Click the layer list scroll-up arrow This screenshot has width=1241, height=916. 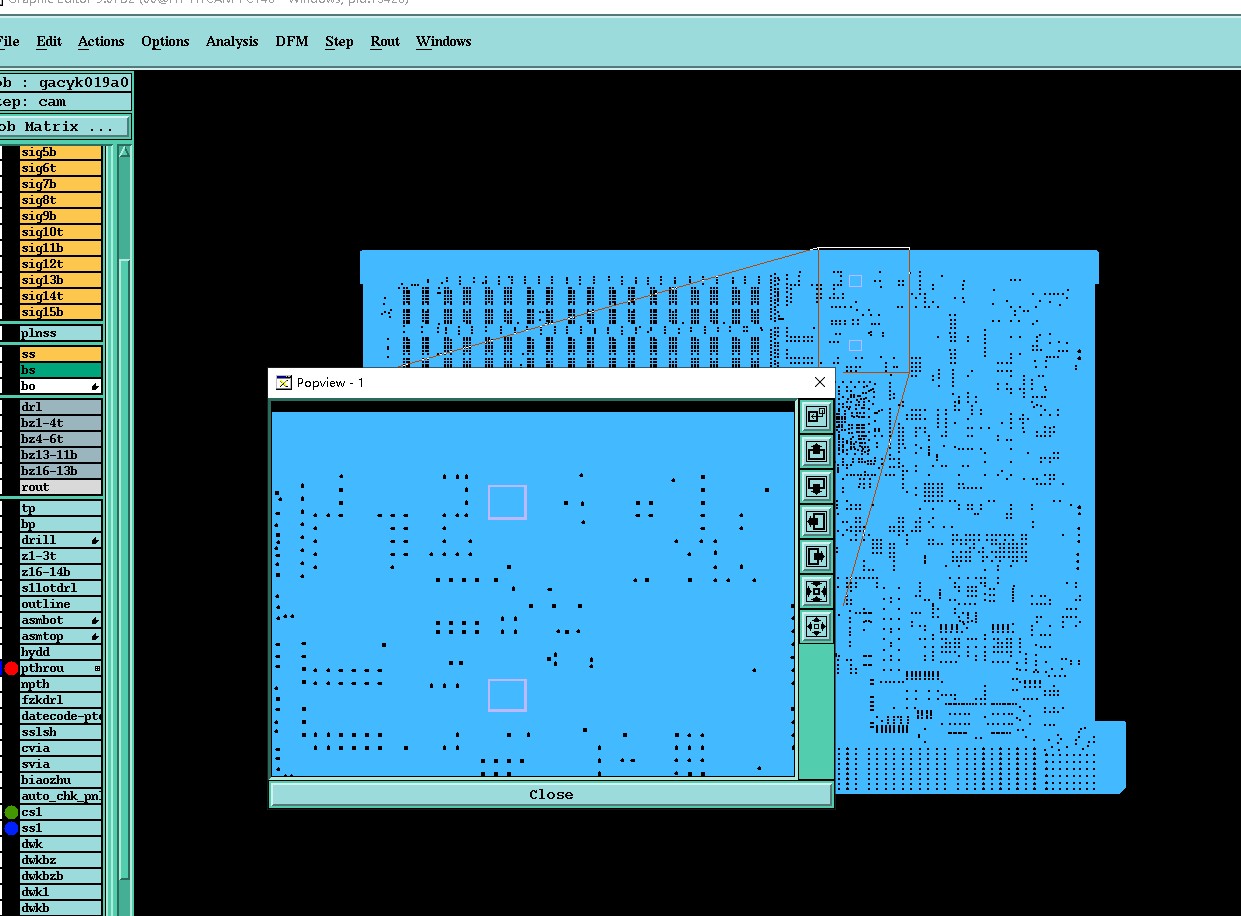(124, 153)
